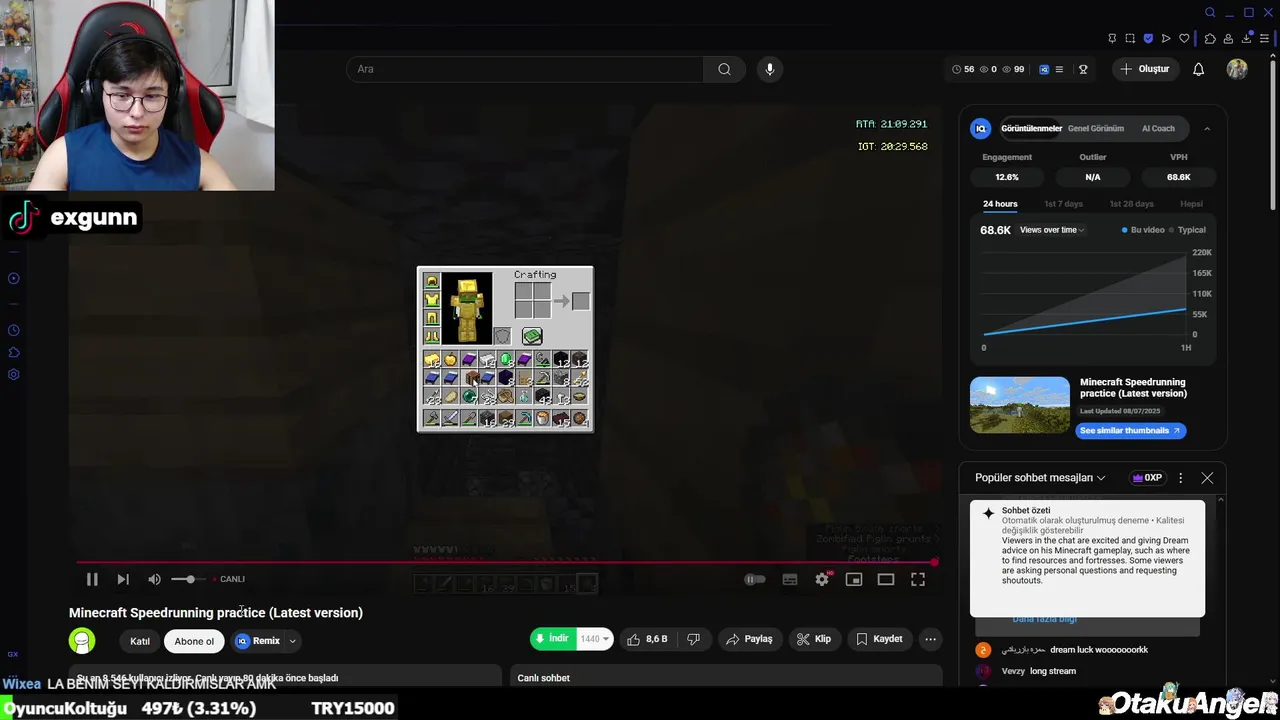This screenshot has width=1280, height=720.
Task: Switch to miniplayer mode
Action: pos(854,579)
